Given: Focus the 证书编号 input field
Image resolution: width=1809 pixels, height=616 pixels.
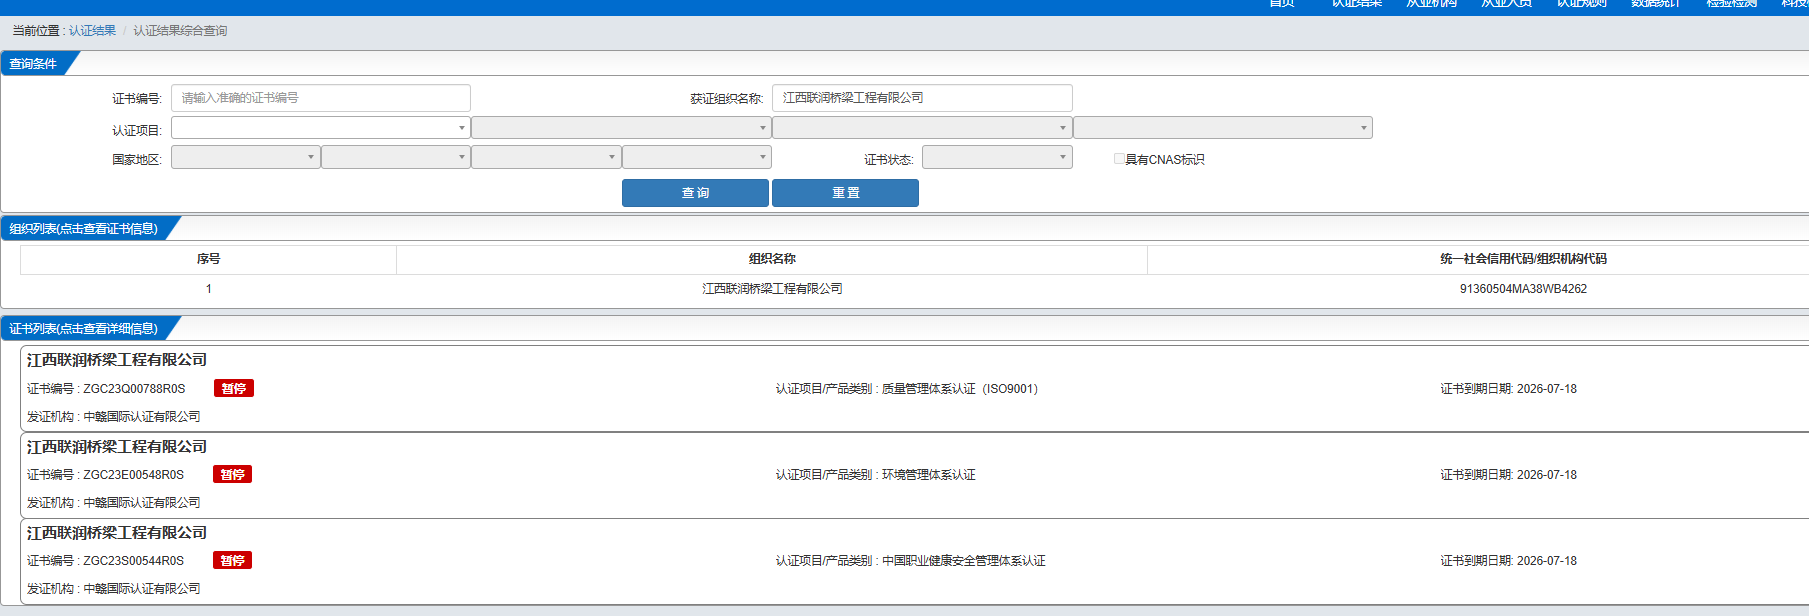Looking at the screenshot, I should click(x=320, y=98).
